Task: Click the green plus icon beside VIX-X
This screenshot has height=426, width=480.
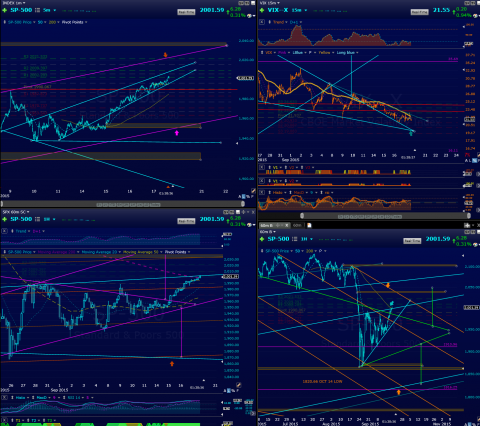Action: pos(262,10)
